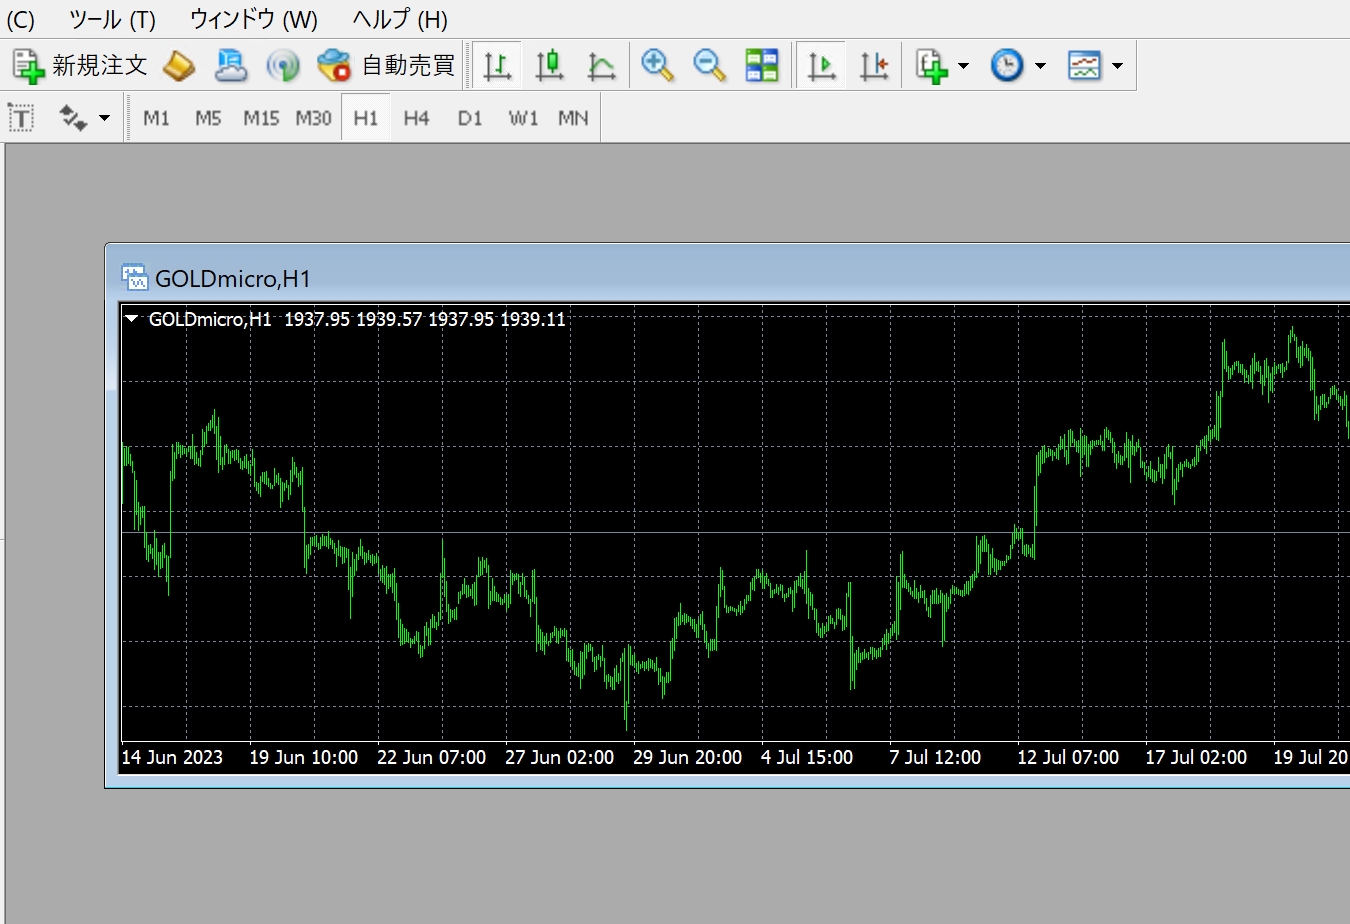Switch chart to line chart mode
The image size is (1350, 924).
coord(601,66)
